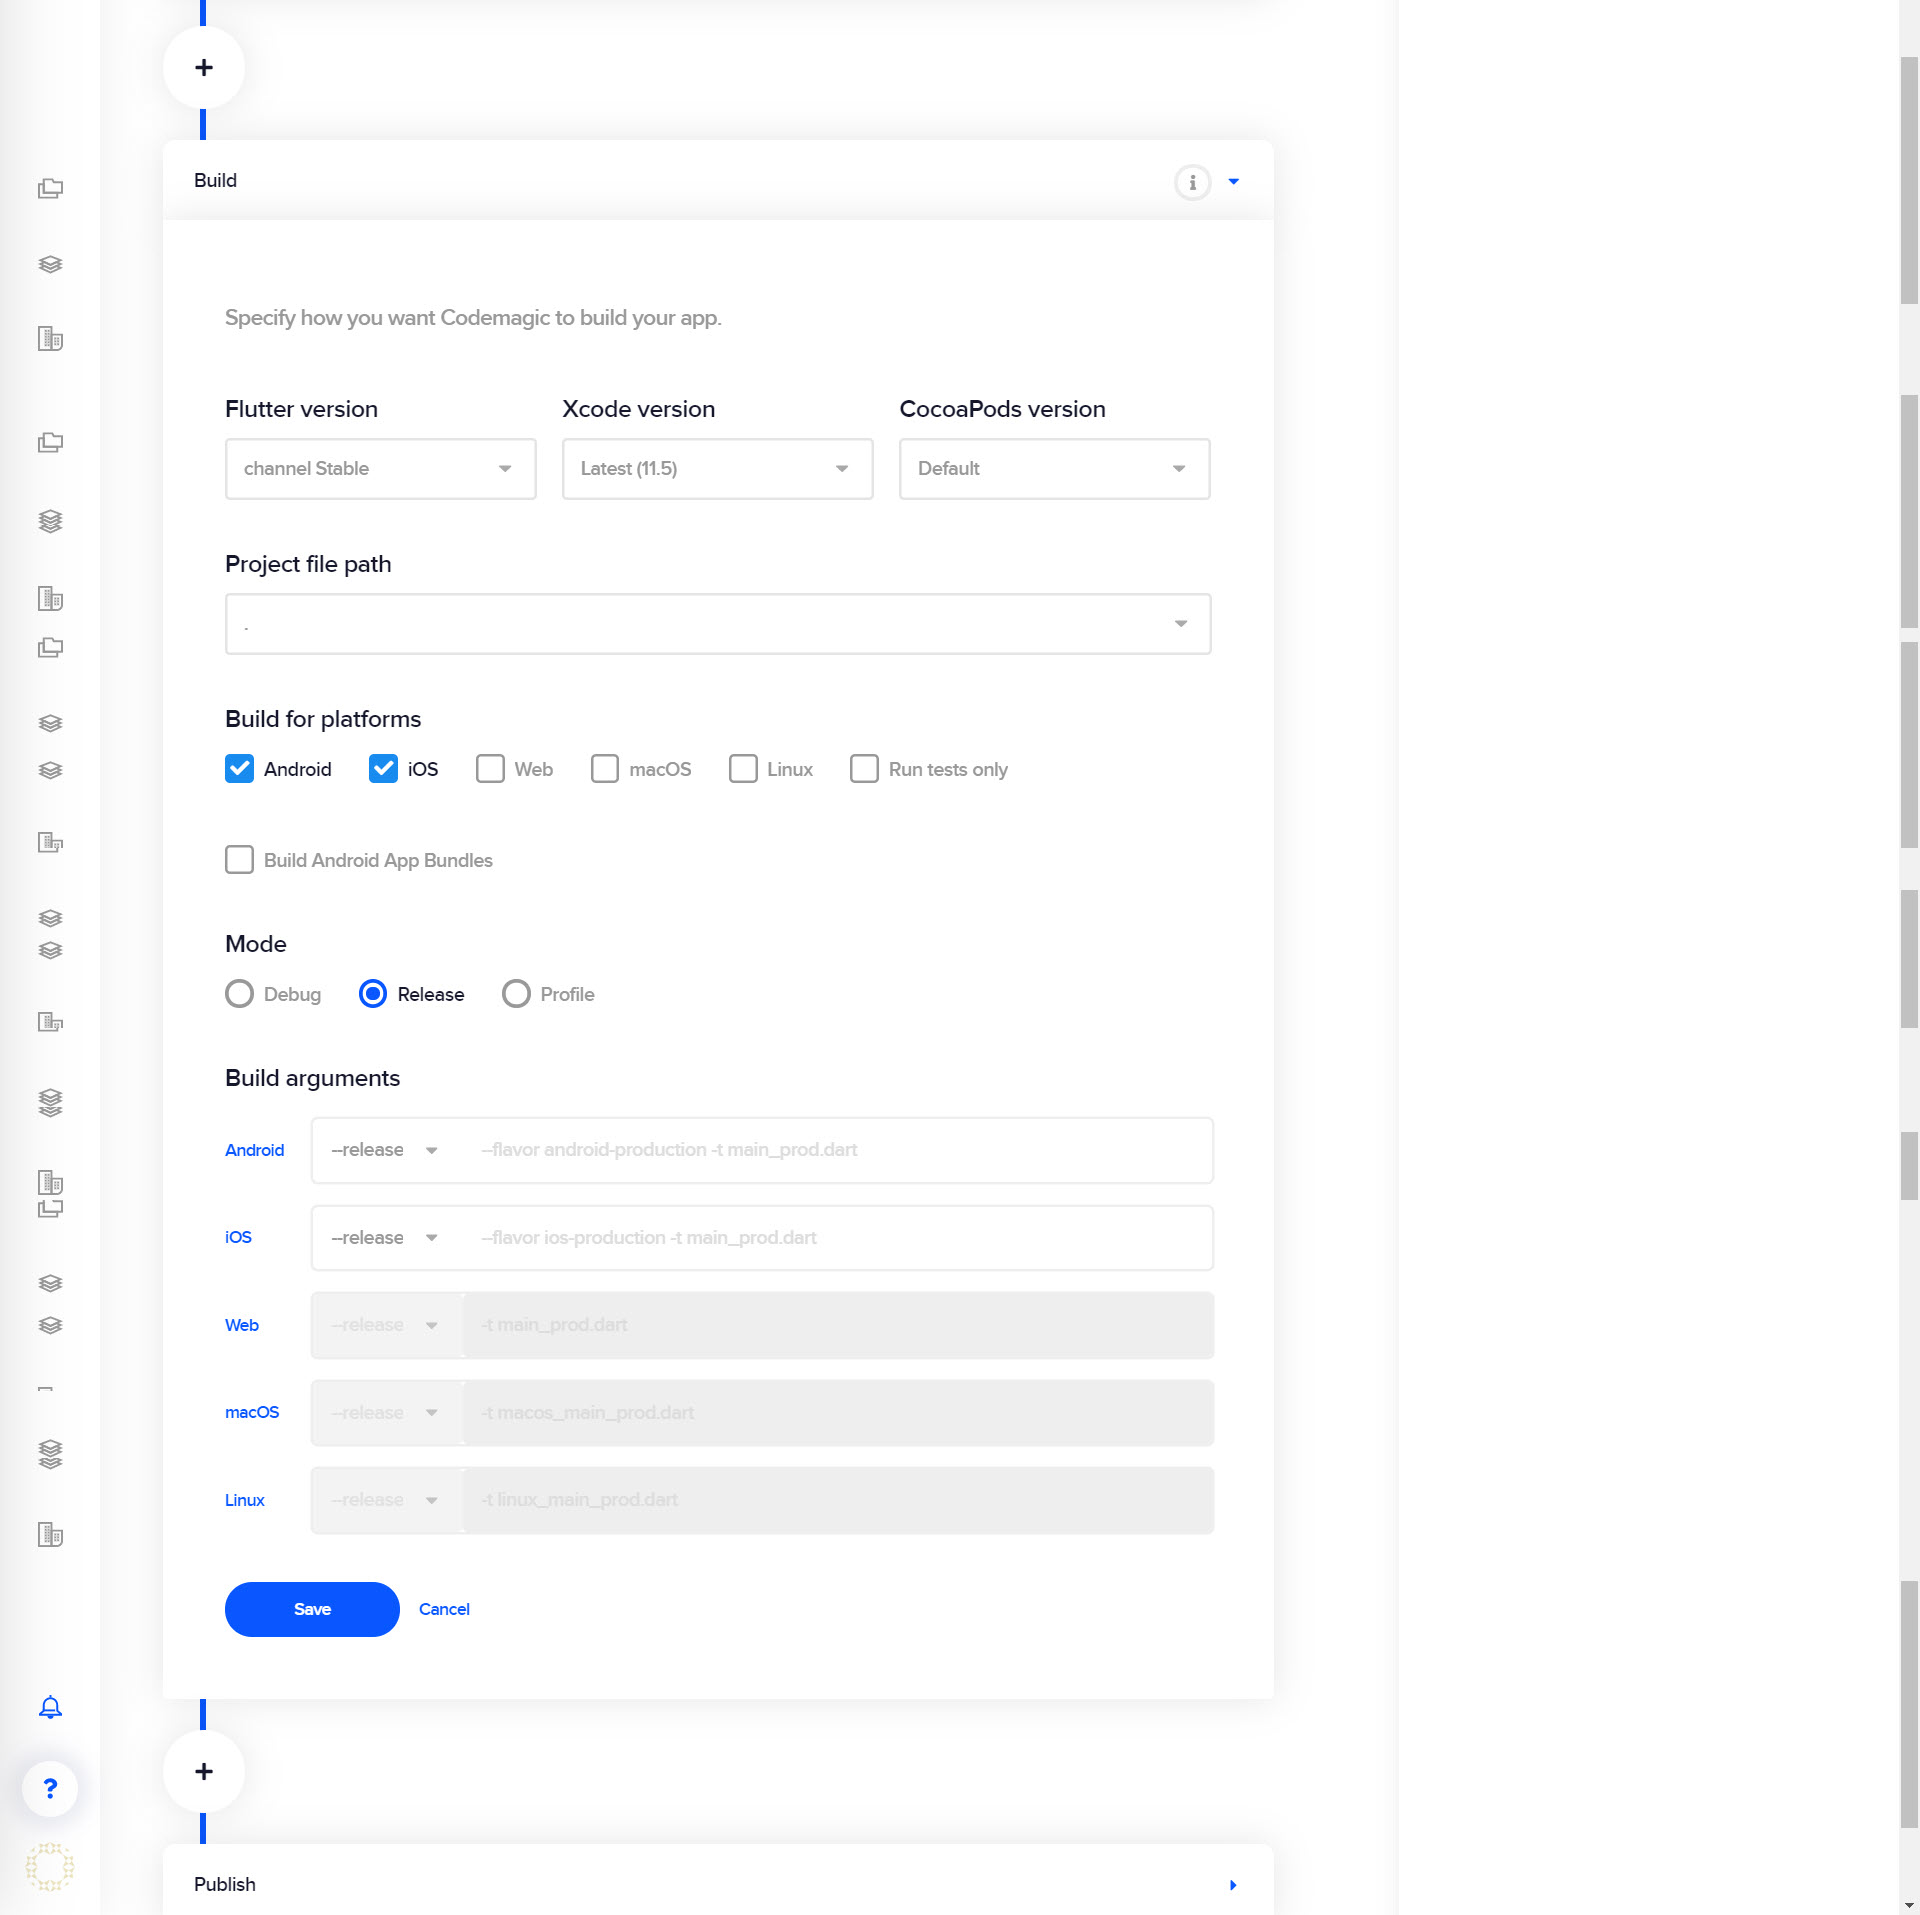
Task: Click the help question mark icon
Action: click(x=51, y=1789)
